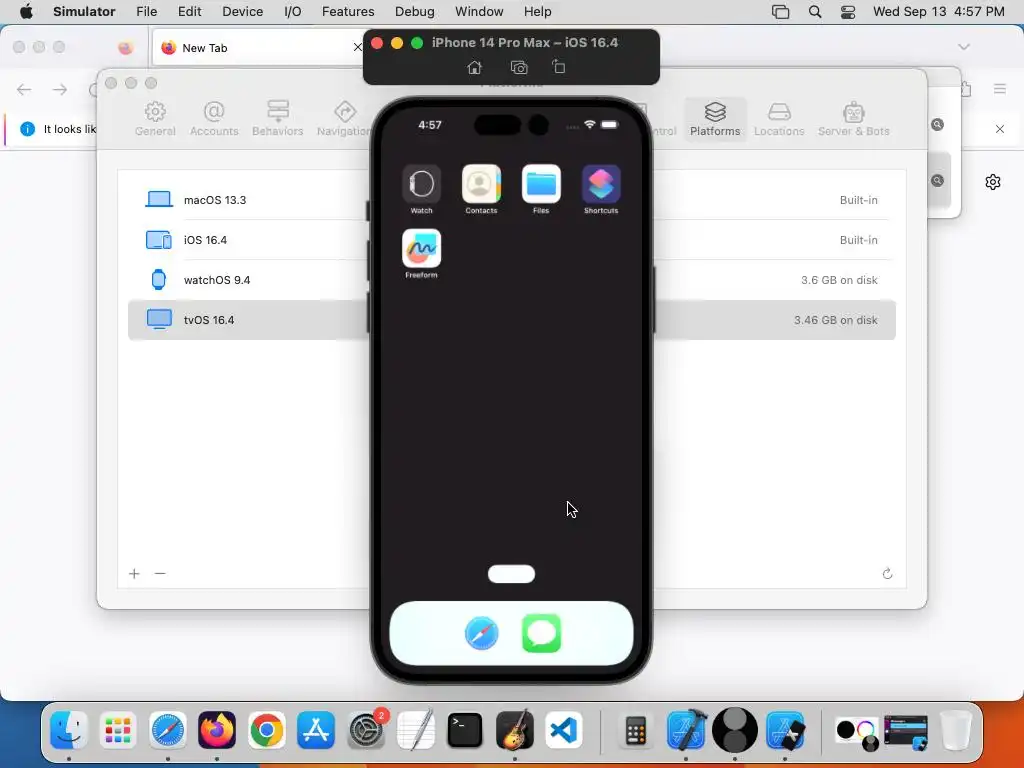Open TextEdit from the Dock
1024x768 pixels.
(x=415, y=729)
